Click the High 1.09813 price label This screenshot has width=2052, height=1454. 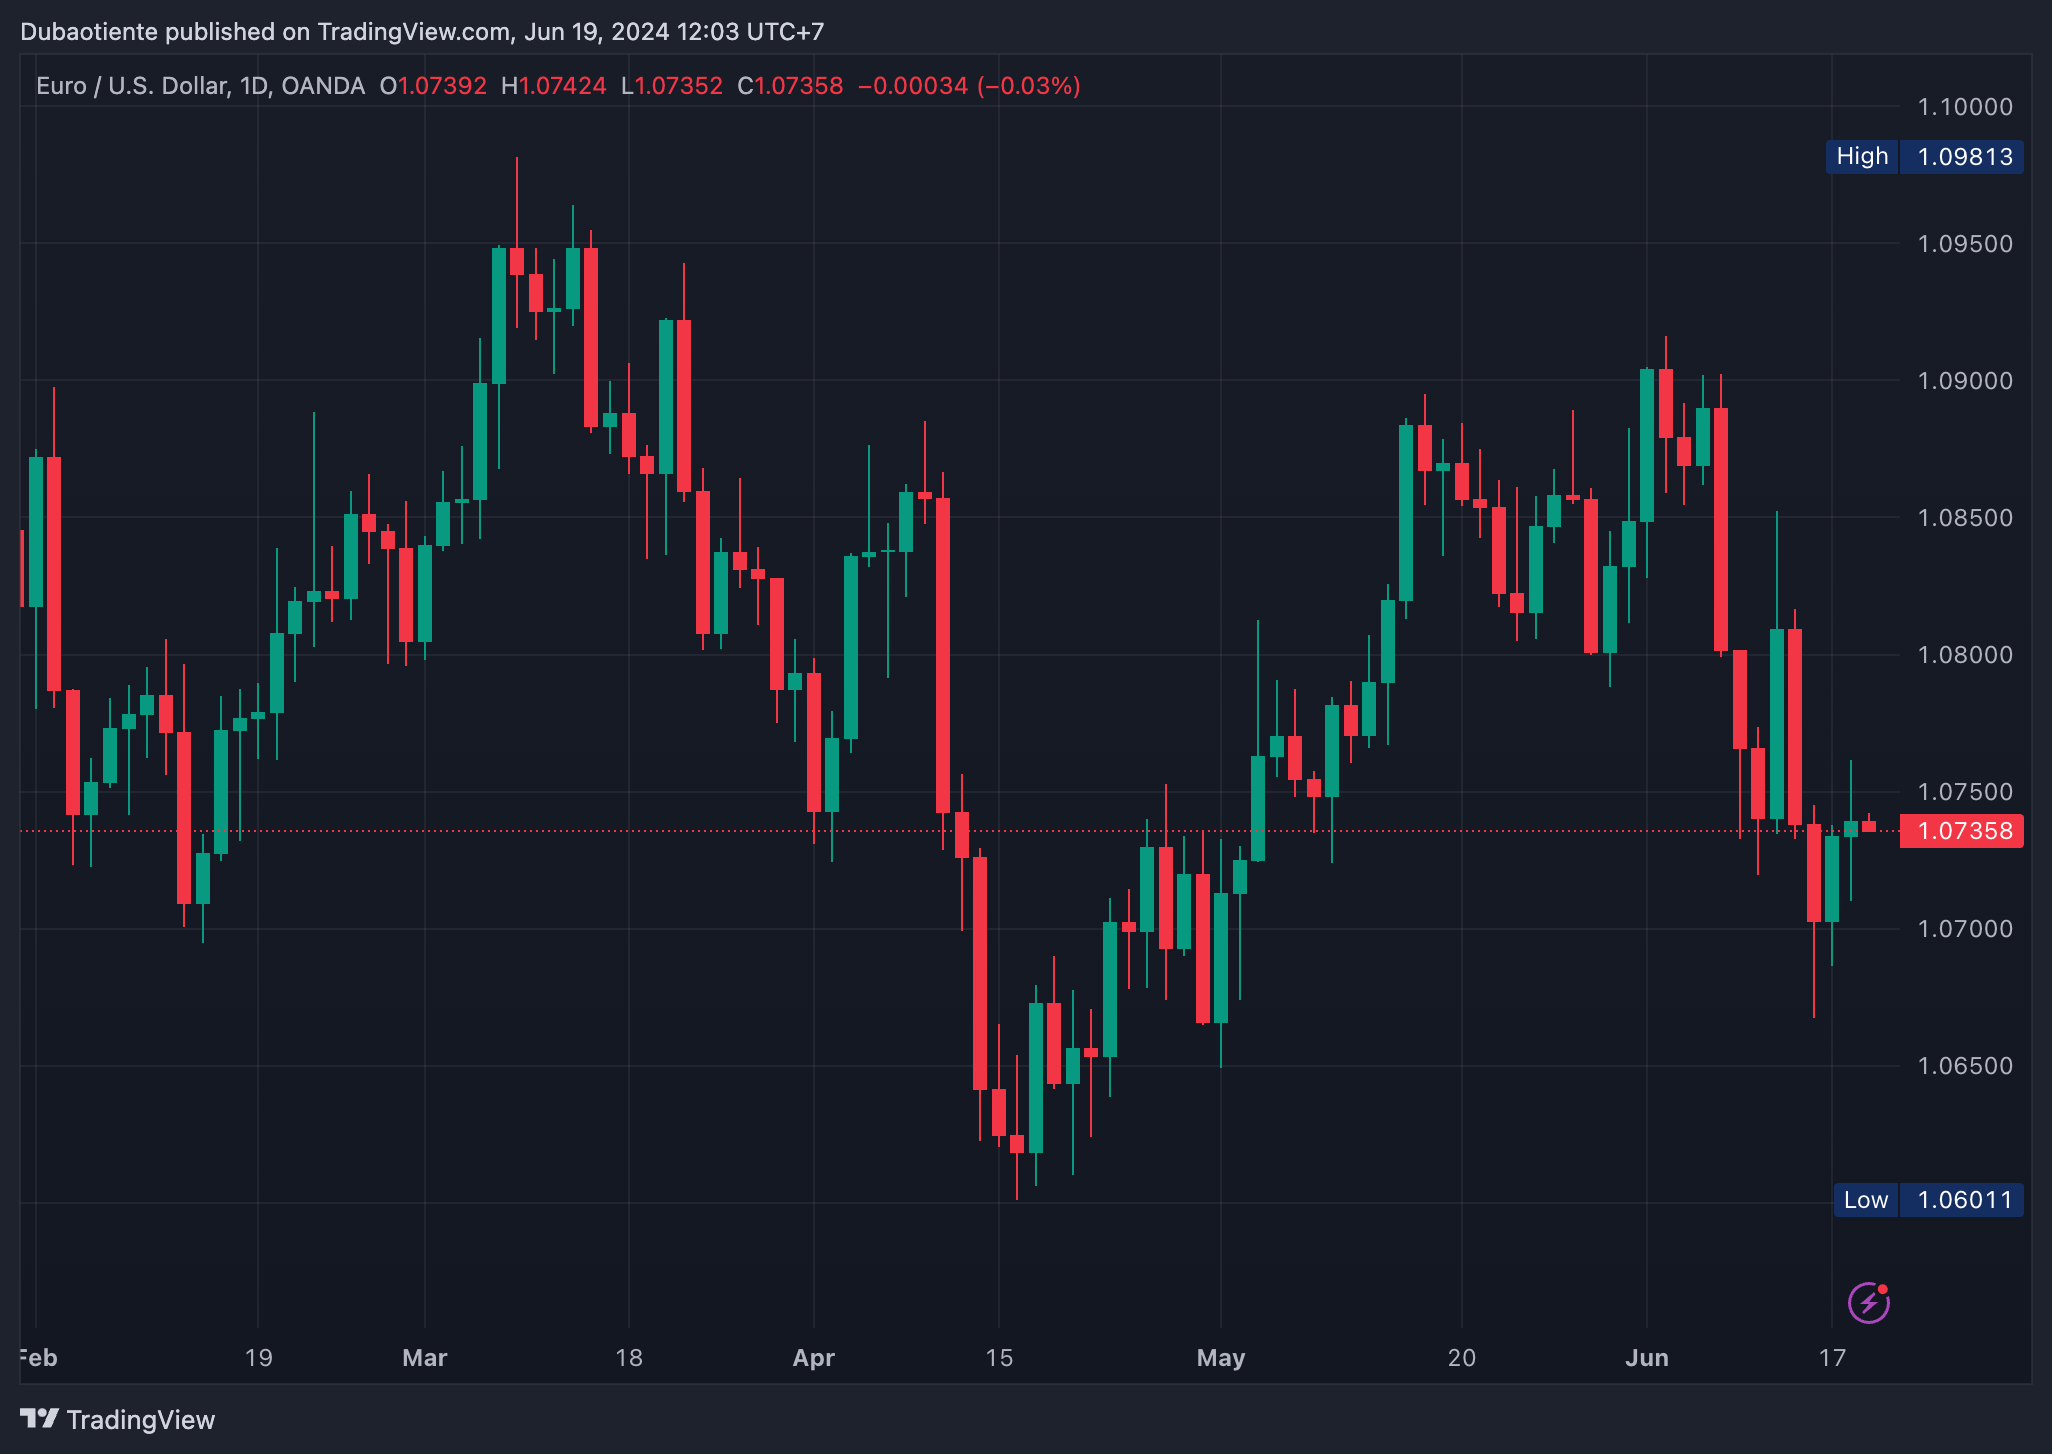[x=1924, y=157]
